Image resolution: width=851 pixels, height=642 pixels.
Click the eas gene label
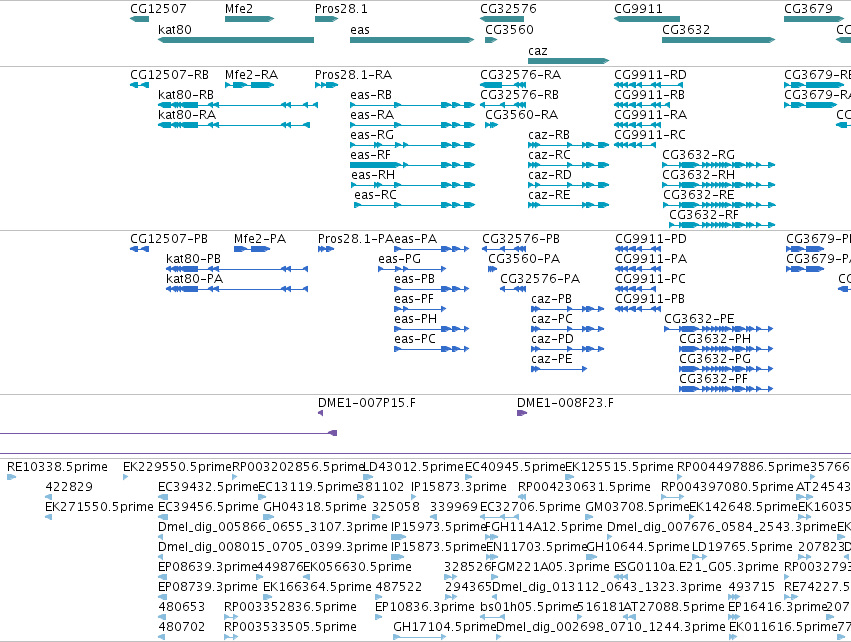click(x=360, y=30)
